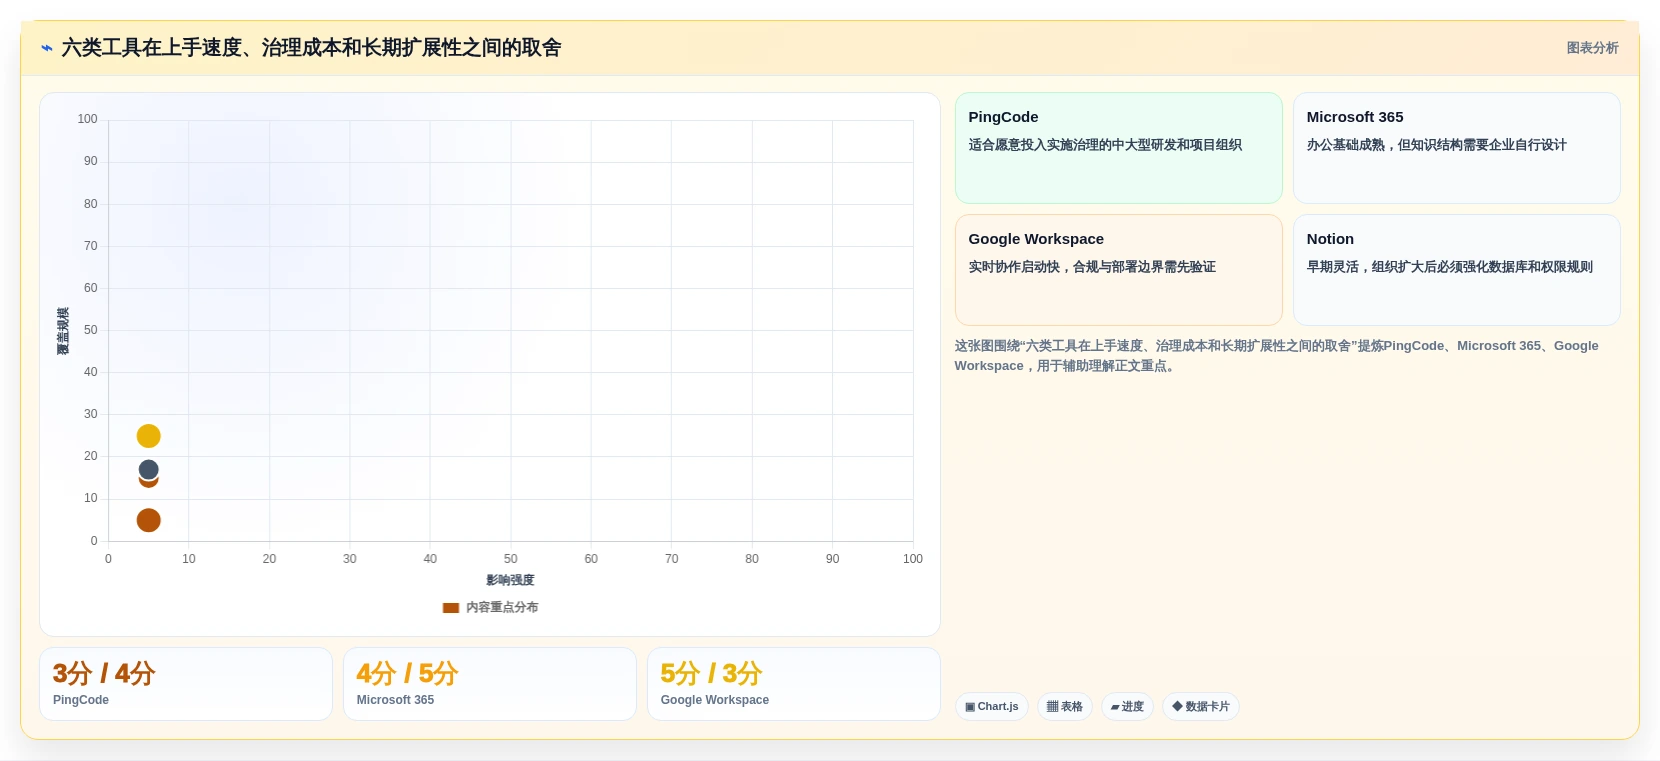Click the text 早期灵活，组织扩大后必须强化数据库和权限规则

1449,267
